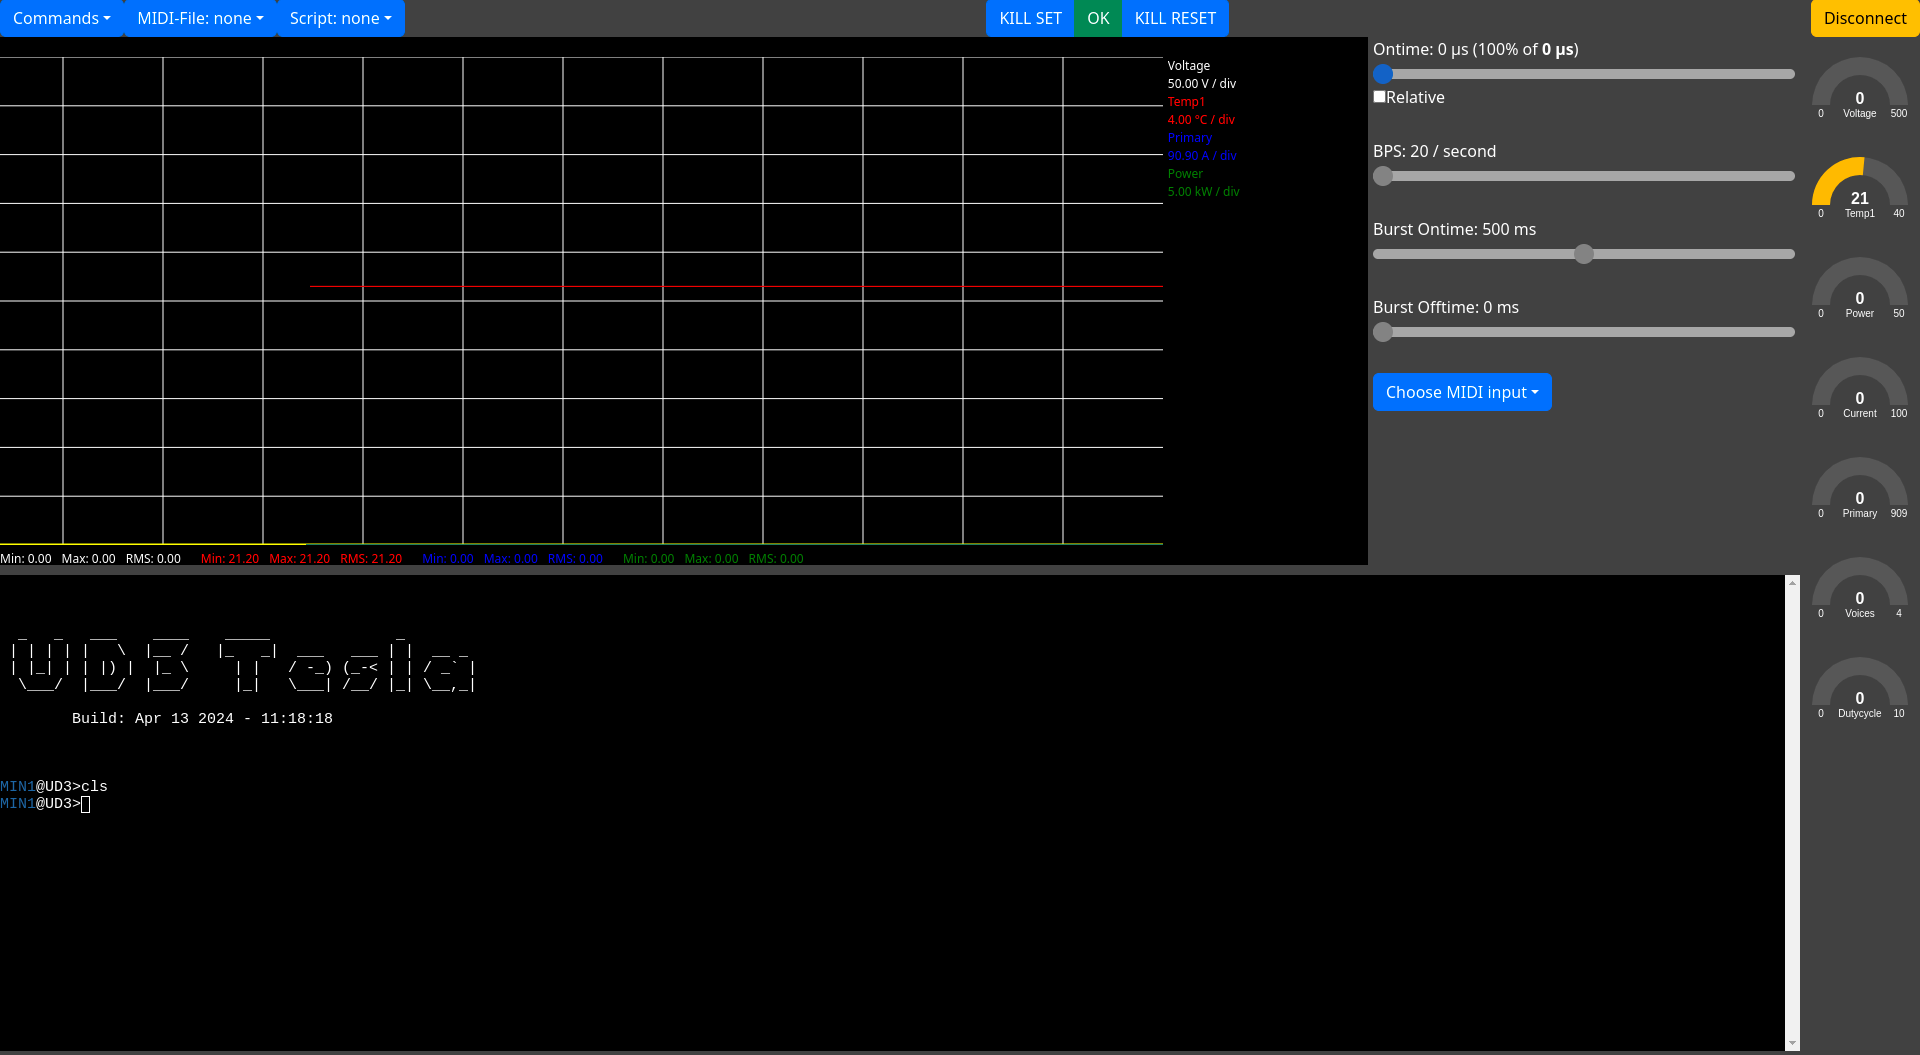Click the Voices gauge
Screen dimensions: 1920x1055
click(1859, 588)
